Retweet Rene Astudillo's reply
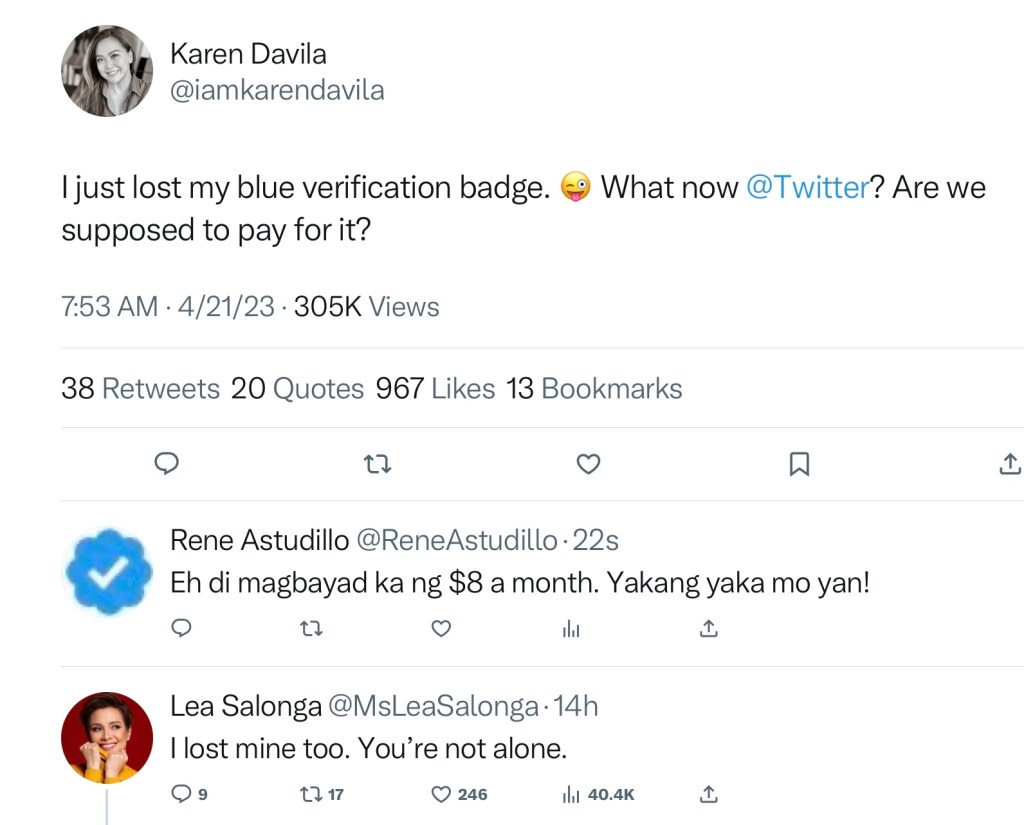 click(x=311, y=628)
